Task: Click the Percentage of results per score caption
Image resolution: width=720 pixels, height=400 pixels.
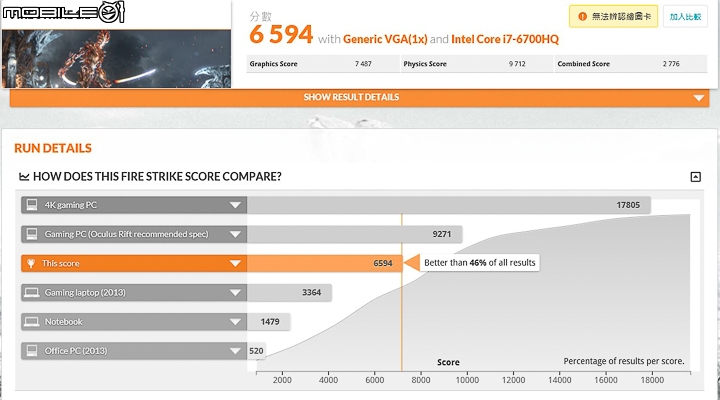Action: [624, 361]
